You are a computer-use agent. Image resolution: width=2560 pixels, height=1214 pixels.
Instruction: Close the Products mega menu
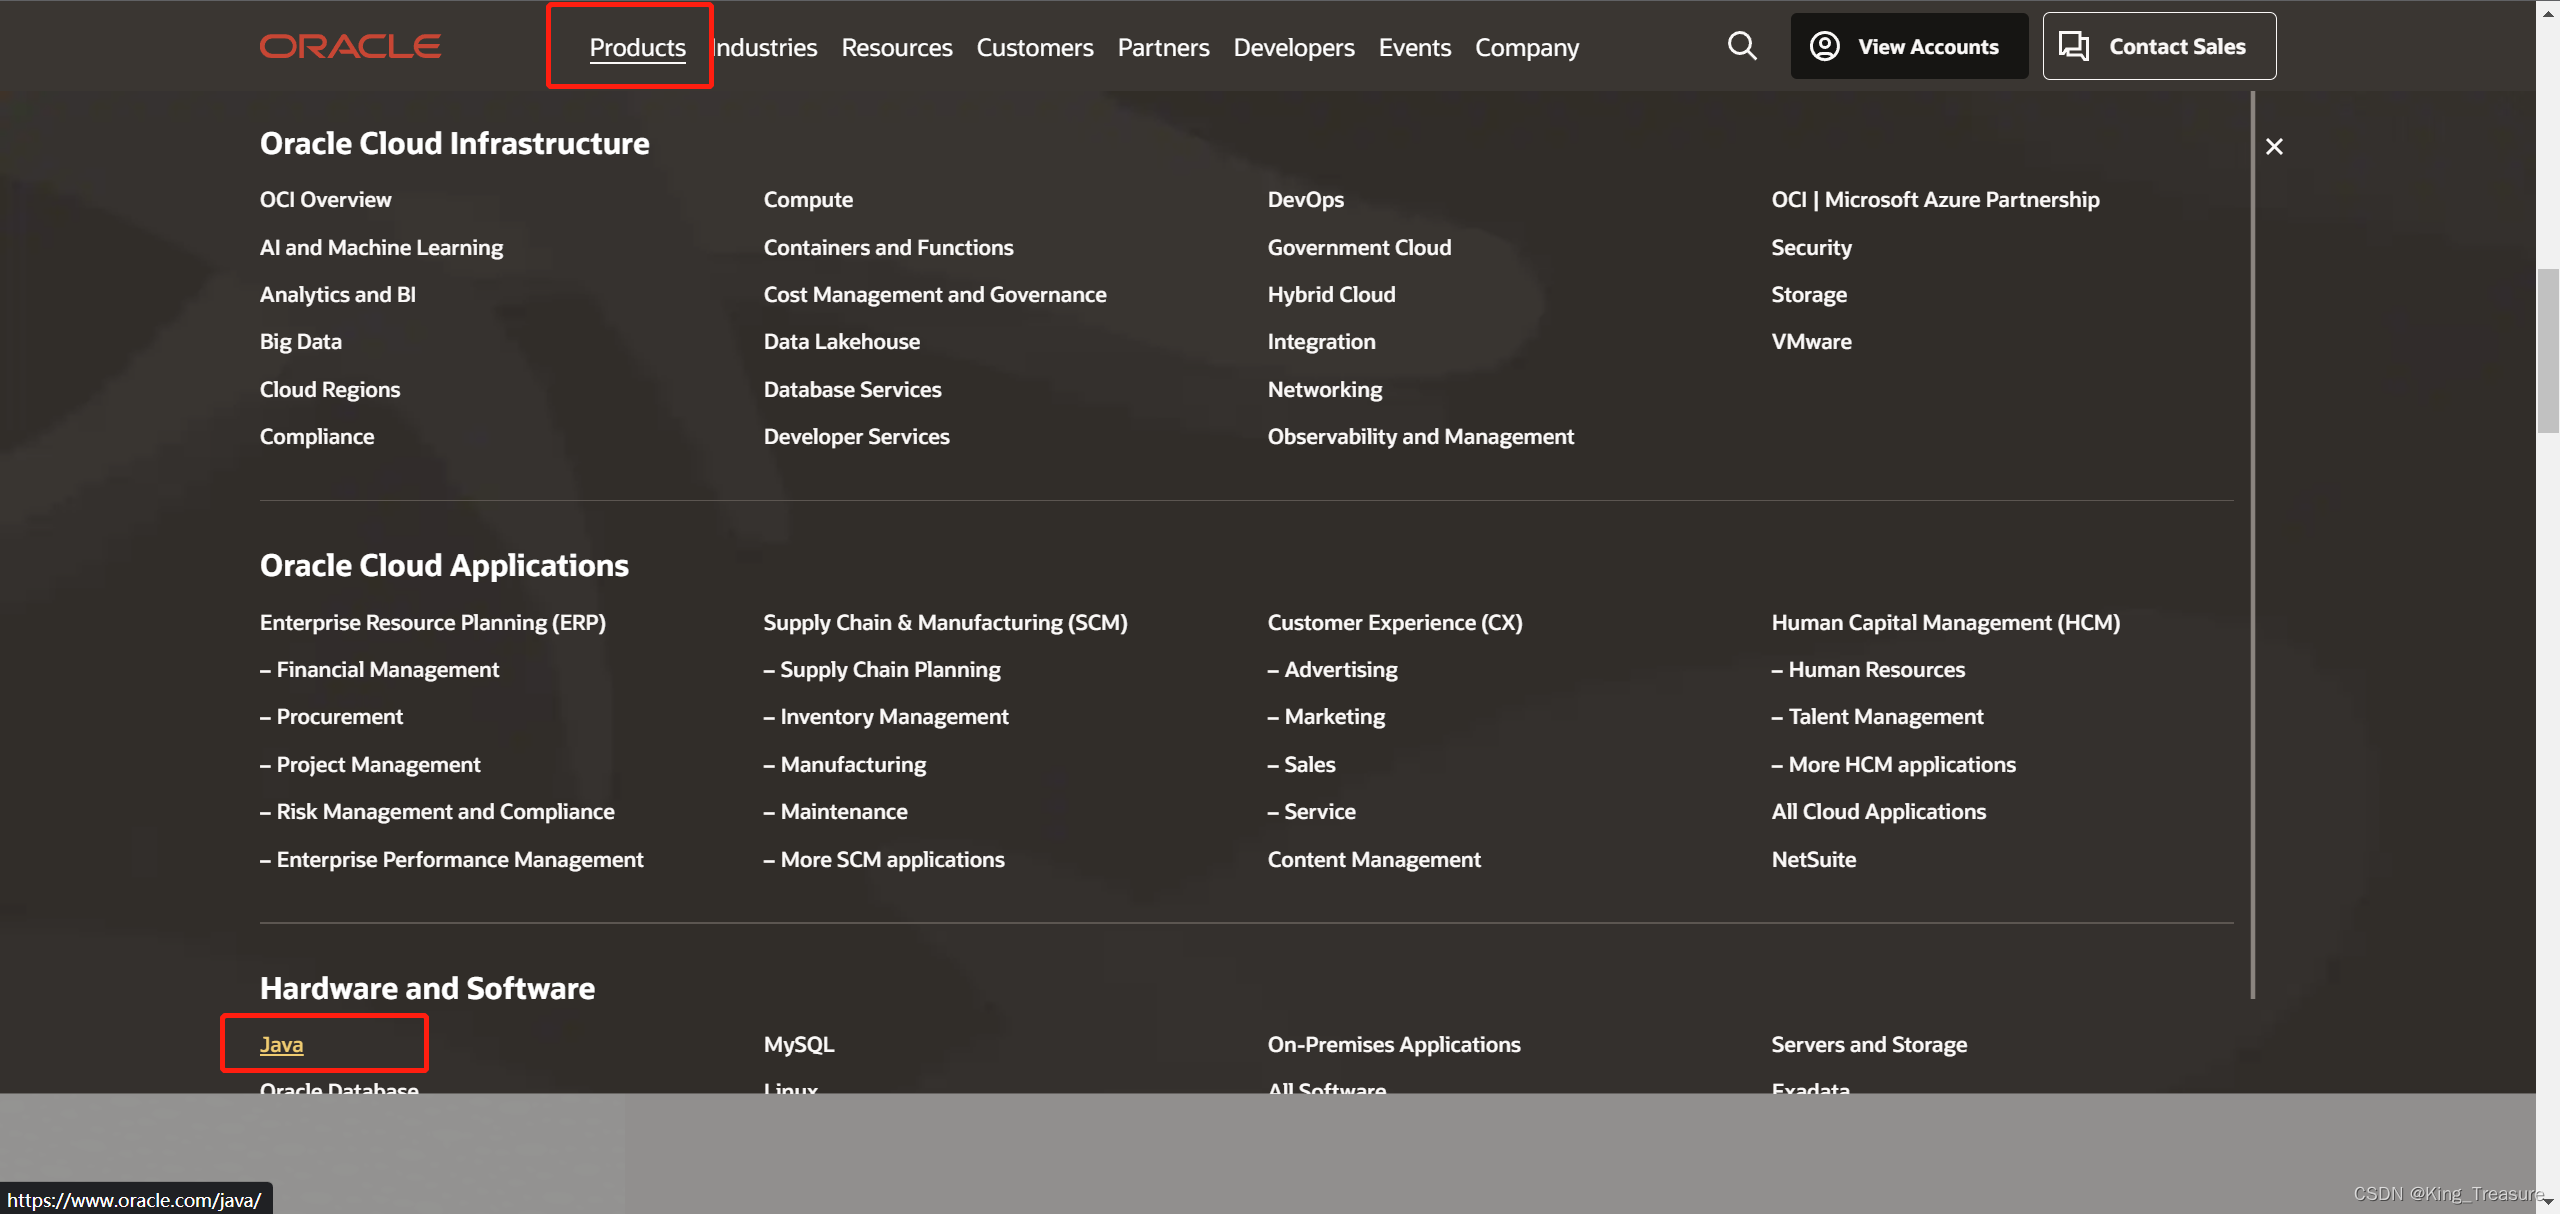(2274, 147)
